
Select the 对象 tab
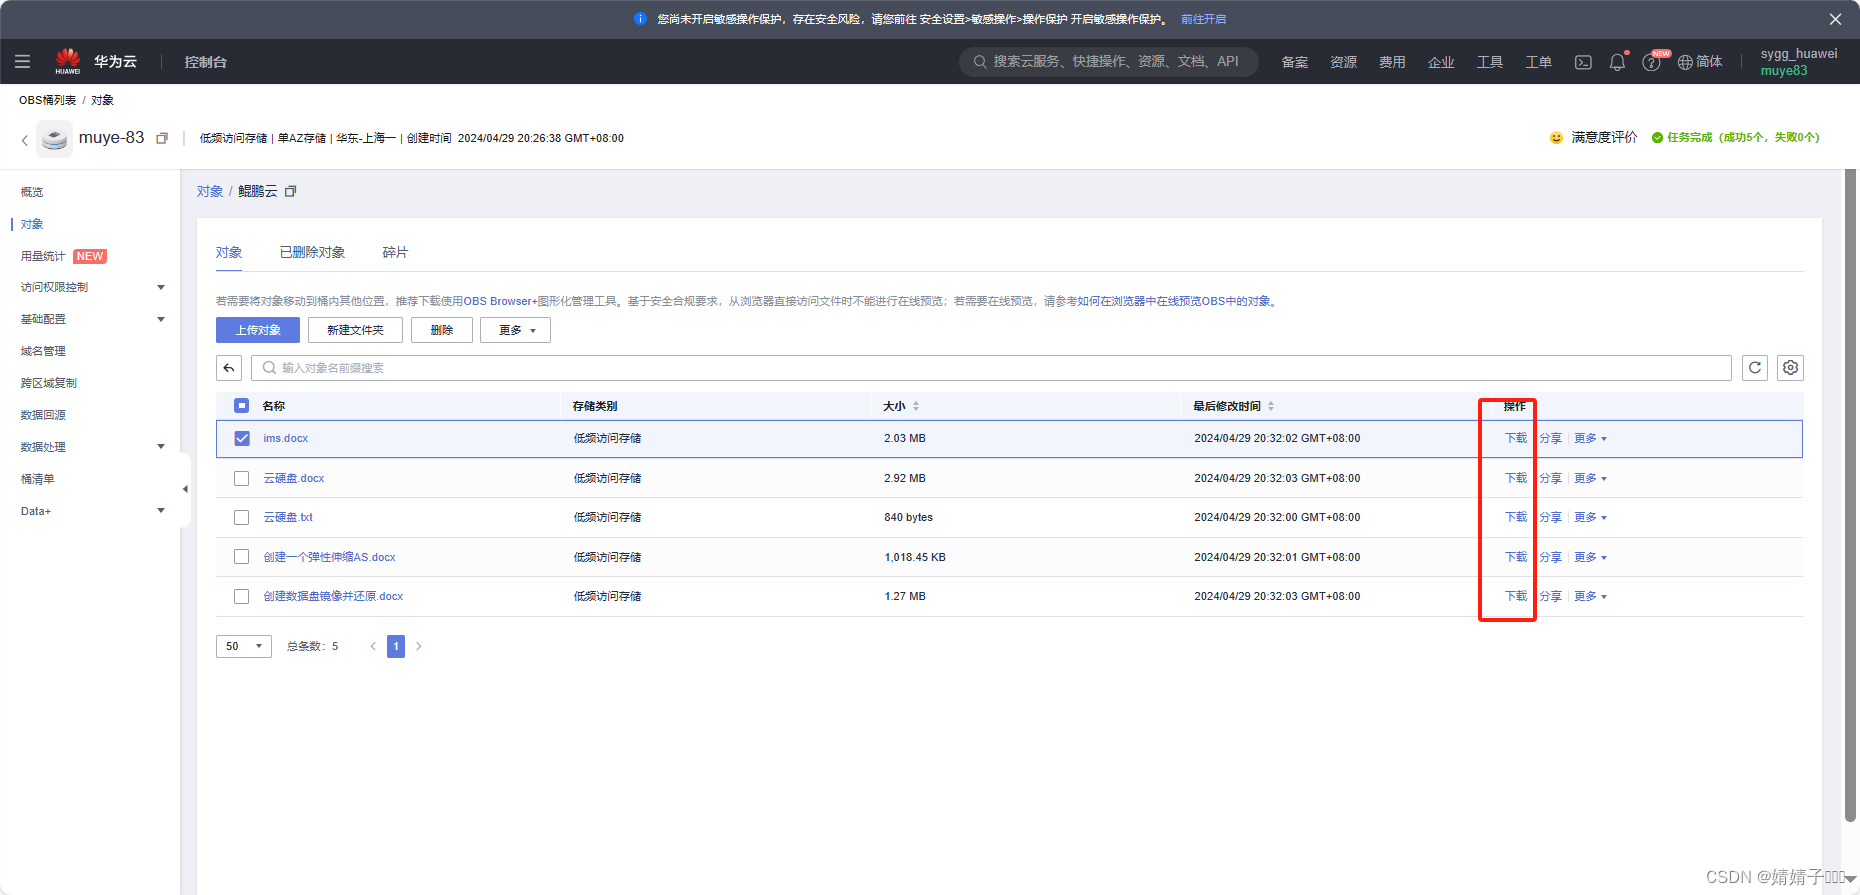pyautogui.click(x=229, y=252)
